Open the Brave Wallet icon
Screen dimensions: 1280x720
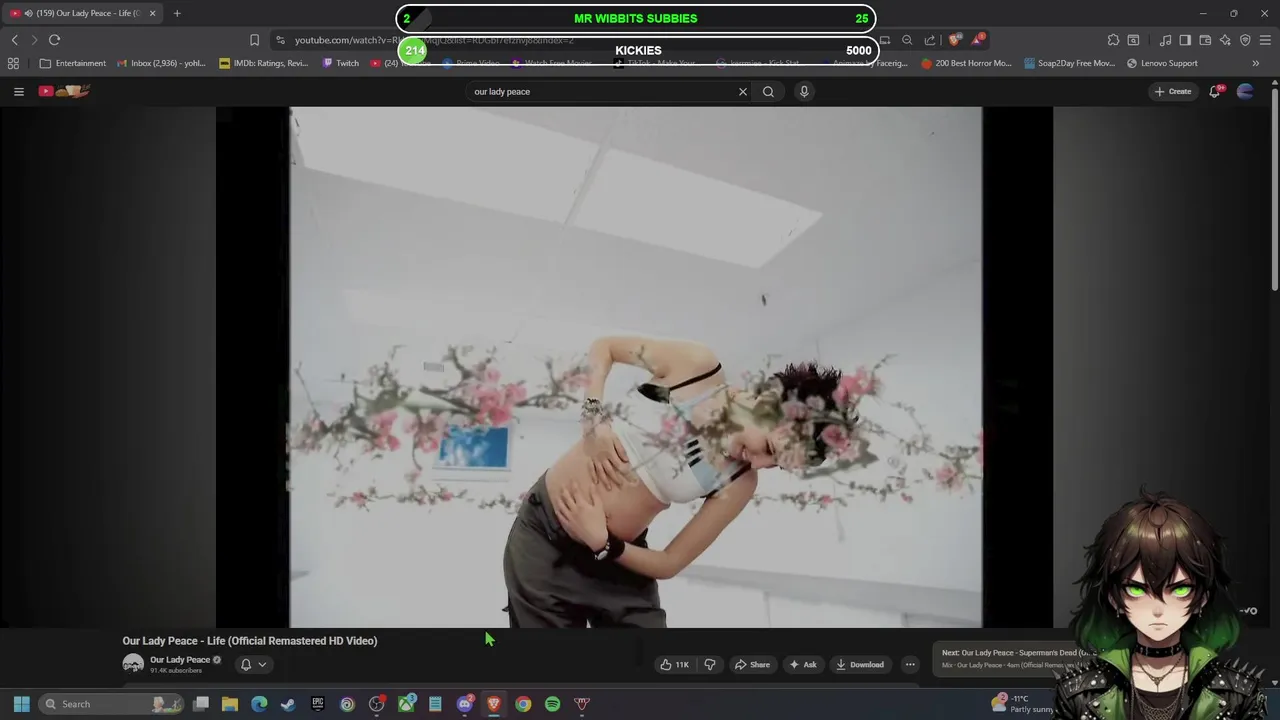1205,40
